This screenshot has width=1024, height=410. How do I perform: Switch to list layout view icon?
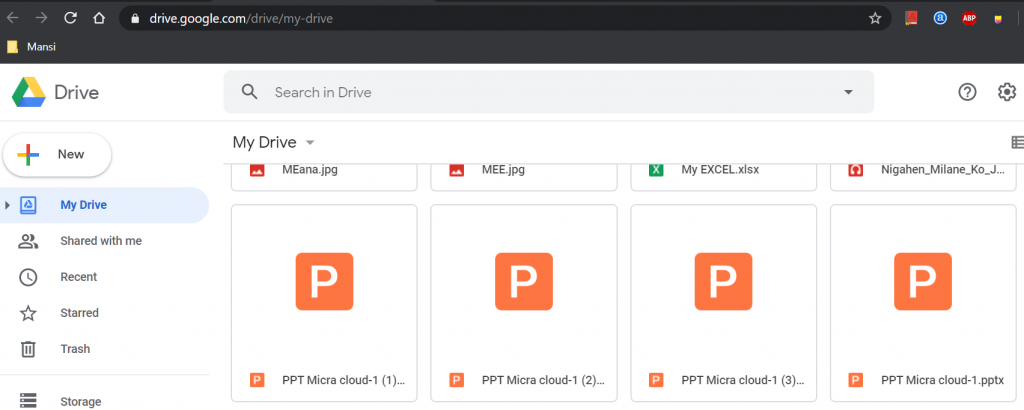(1017, 142)
